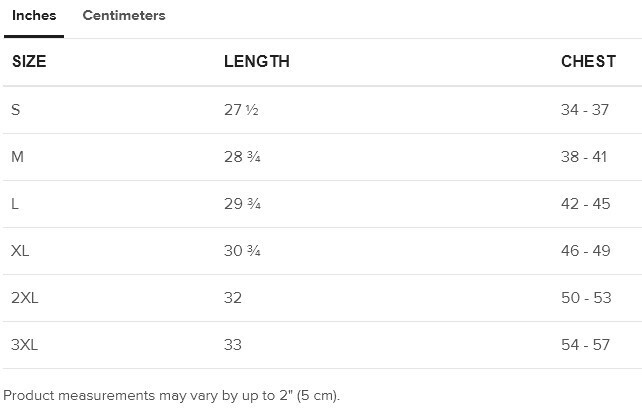The height and width of the screenshot is (410, 642).
Task: Select the Inches tab
Action: click(x=34, y=16)
